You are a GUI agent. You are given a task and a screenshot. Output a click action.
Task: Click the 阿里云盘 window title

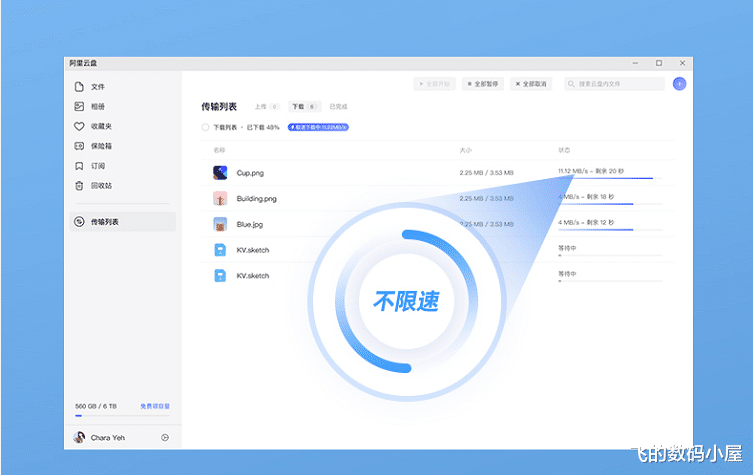tap(83, 63)
